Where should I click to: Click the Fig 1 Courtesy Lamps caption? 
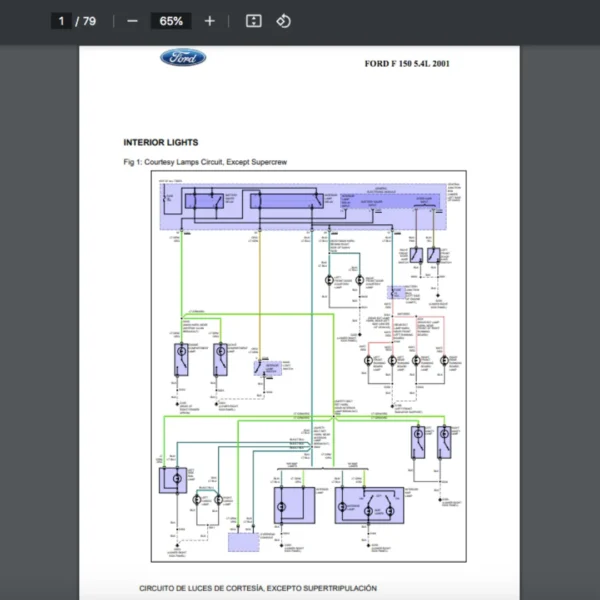coord(205,162)
